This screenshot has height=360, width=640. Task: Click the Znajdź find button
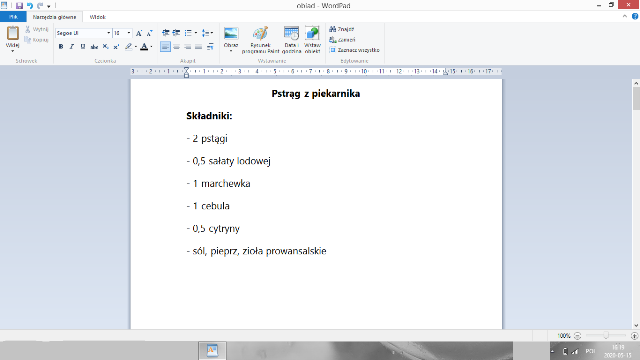(342, 29)
